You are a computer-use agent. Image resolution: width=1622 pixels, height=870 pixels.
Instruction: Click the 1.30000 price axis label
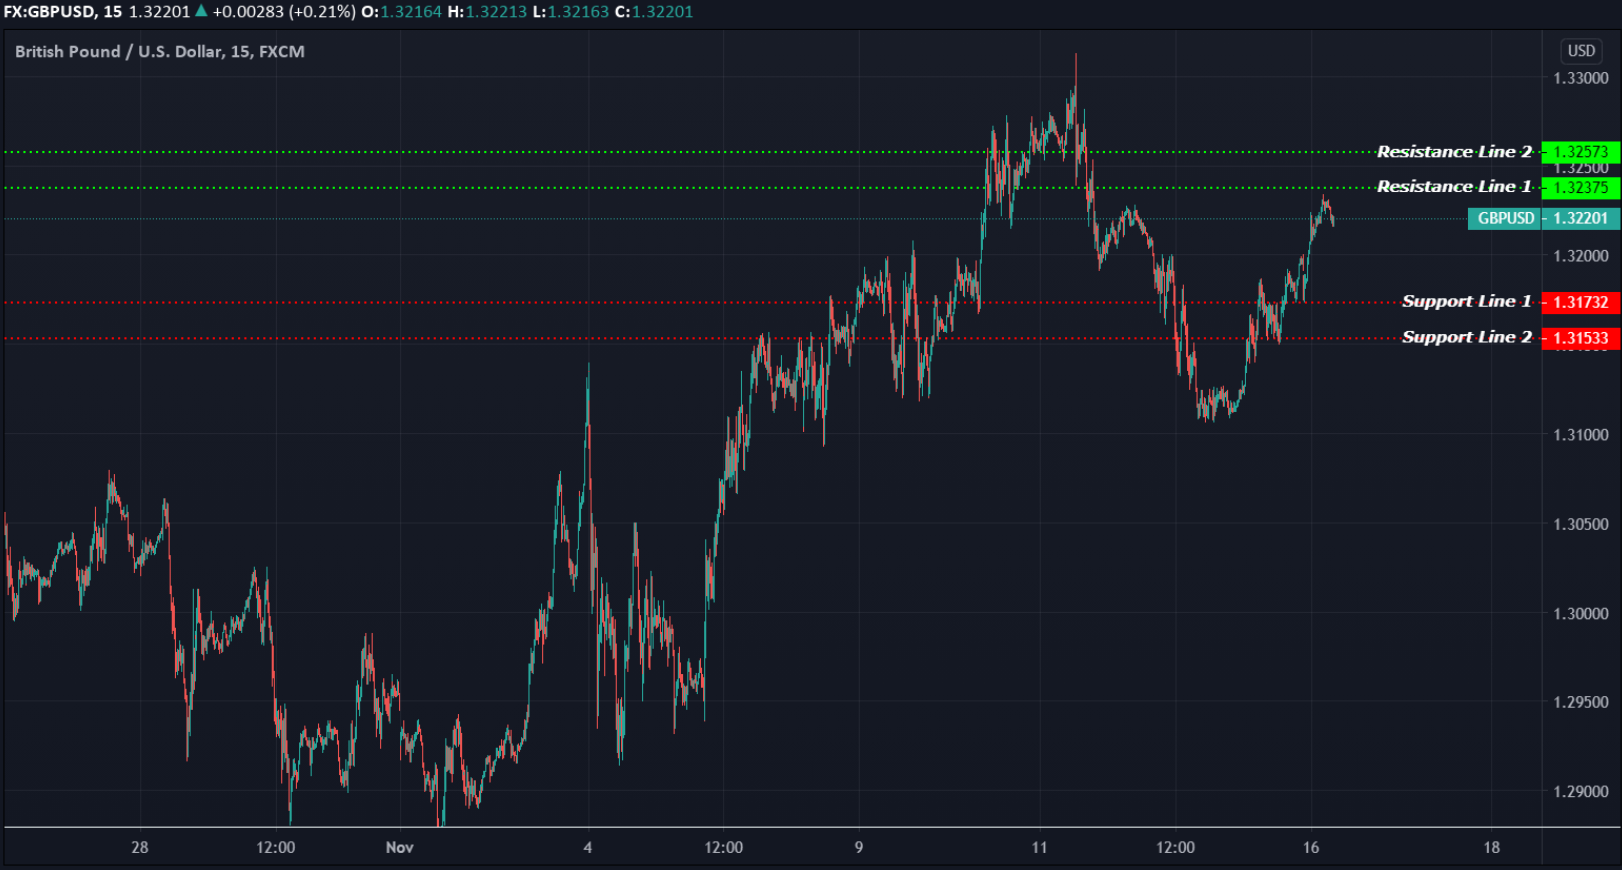click(x=1580, y=614)
